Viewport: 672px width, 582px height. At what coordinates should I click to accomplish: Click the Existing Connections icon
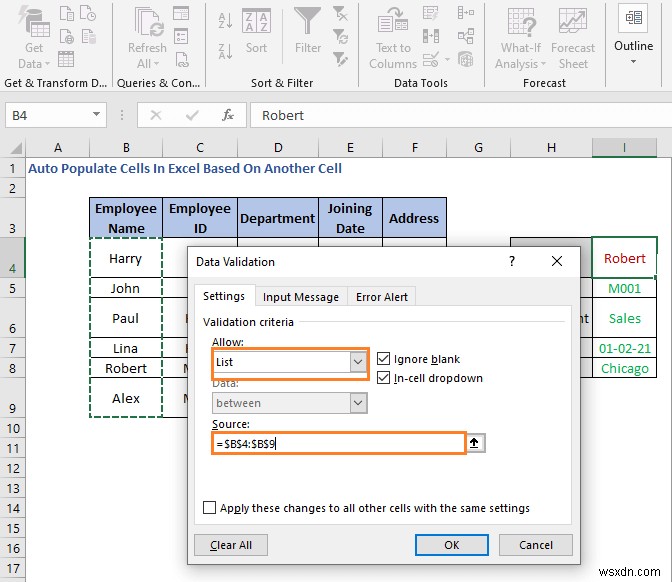coord(88,36)
